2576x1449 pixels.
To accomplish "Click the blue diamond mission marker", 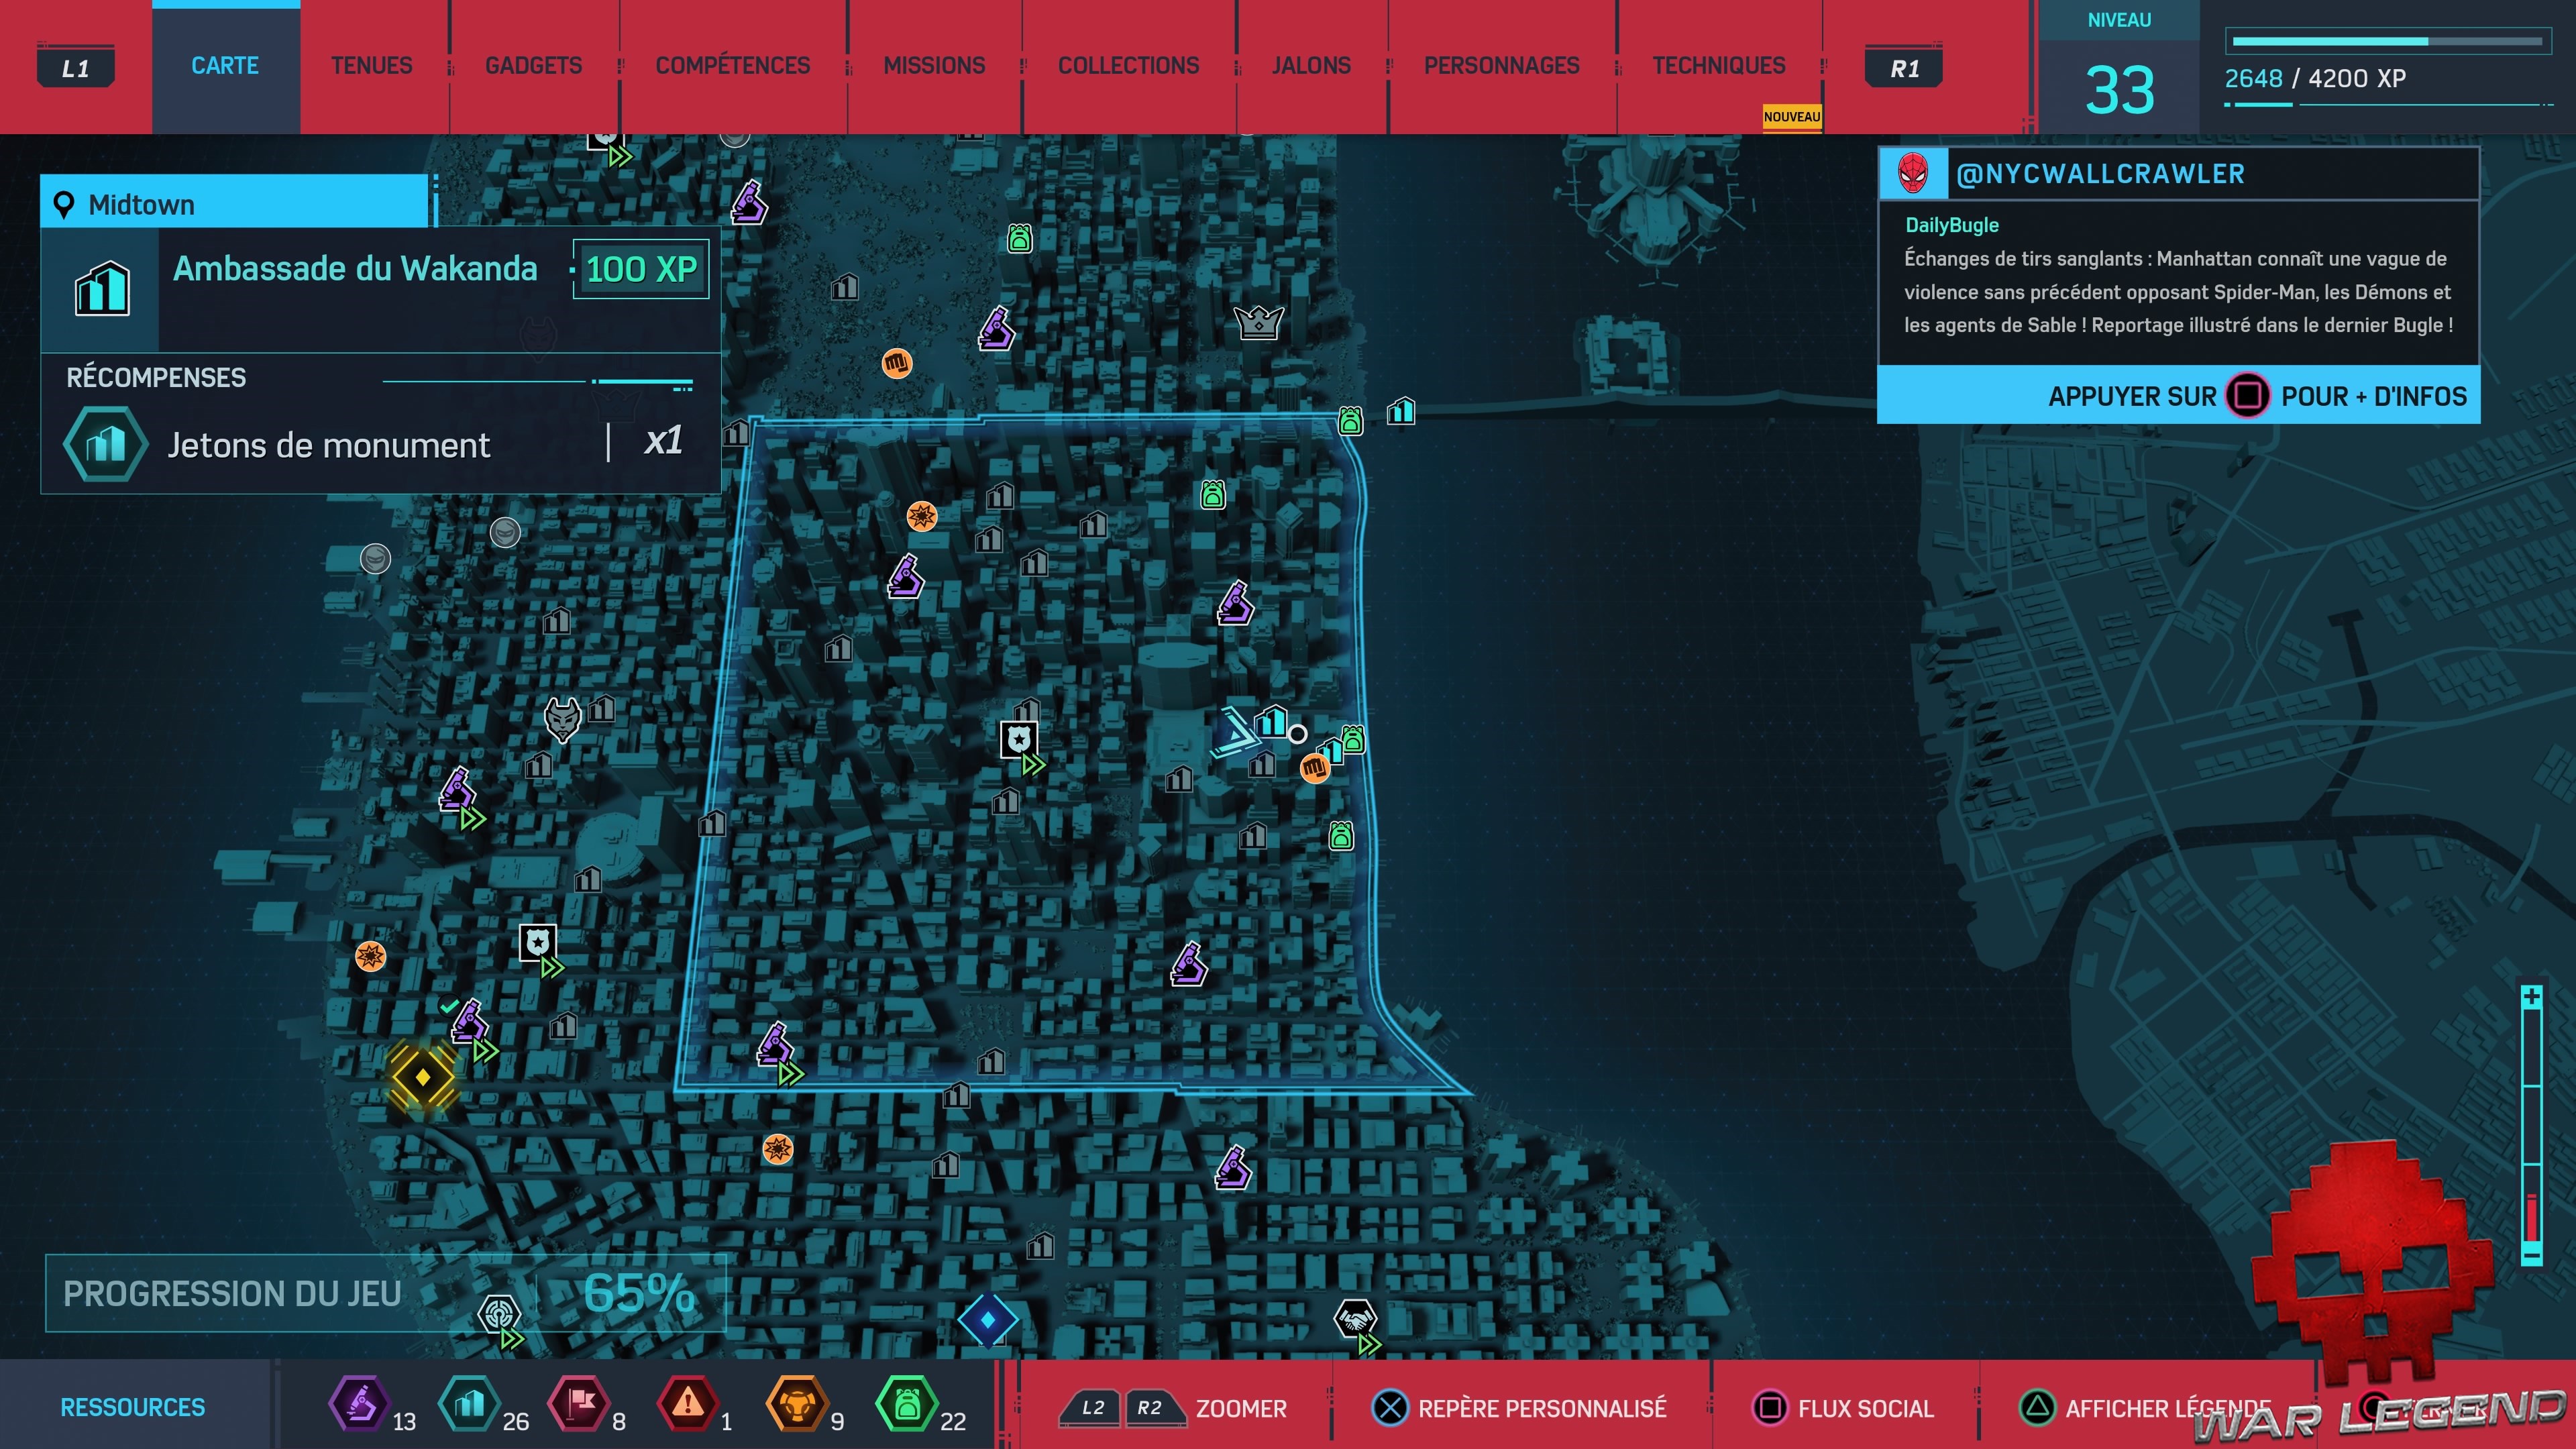I will [x=988, y=1320].
